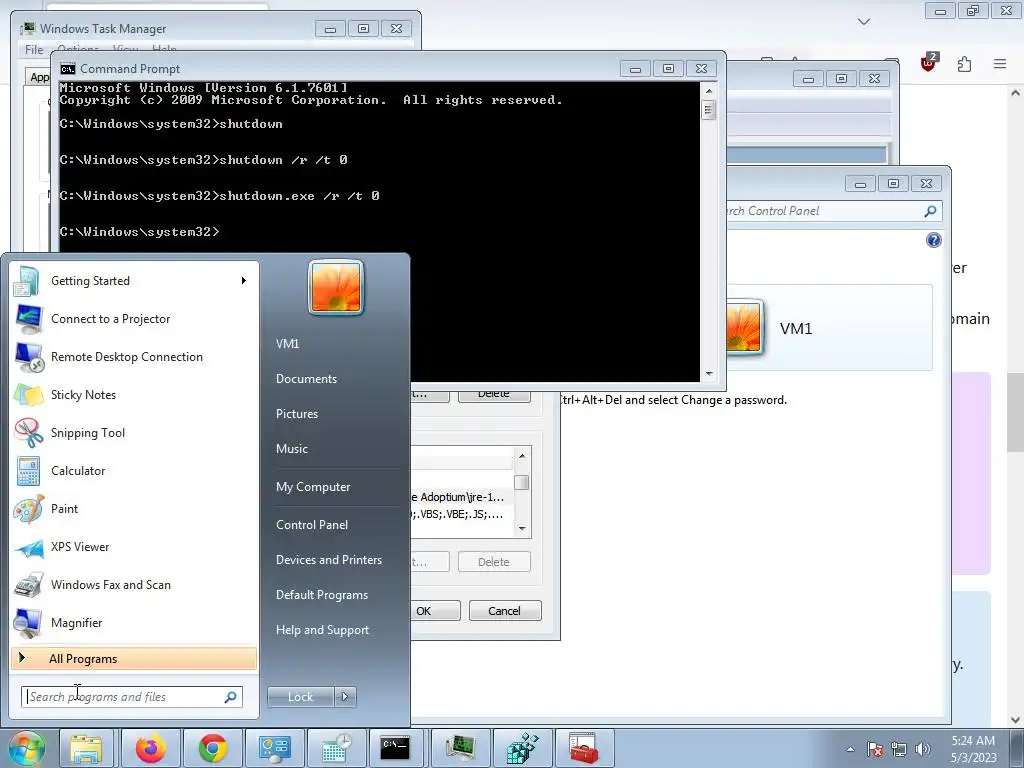
Task: Launch Calculator from Start menu
Action: (134, 471)
